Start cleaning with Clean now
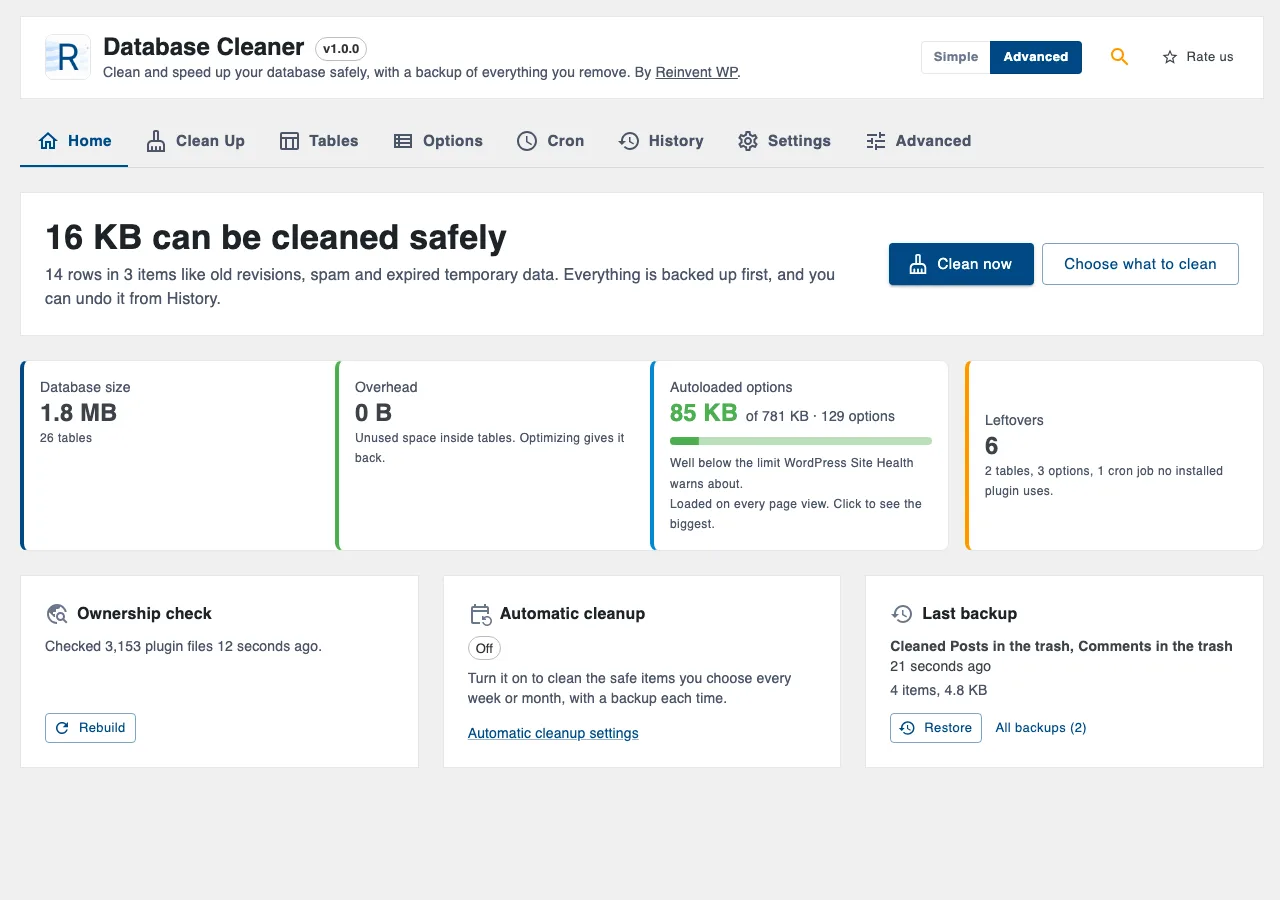The image size is (1280, 900). pyautogui.click(x=961, y=264)
